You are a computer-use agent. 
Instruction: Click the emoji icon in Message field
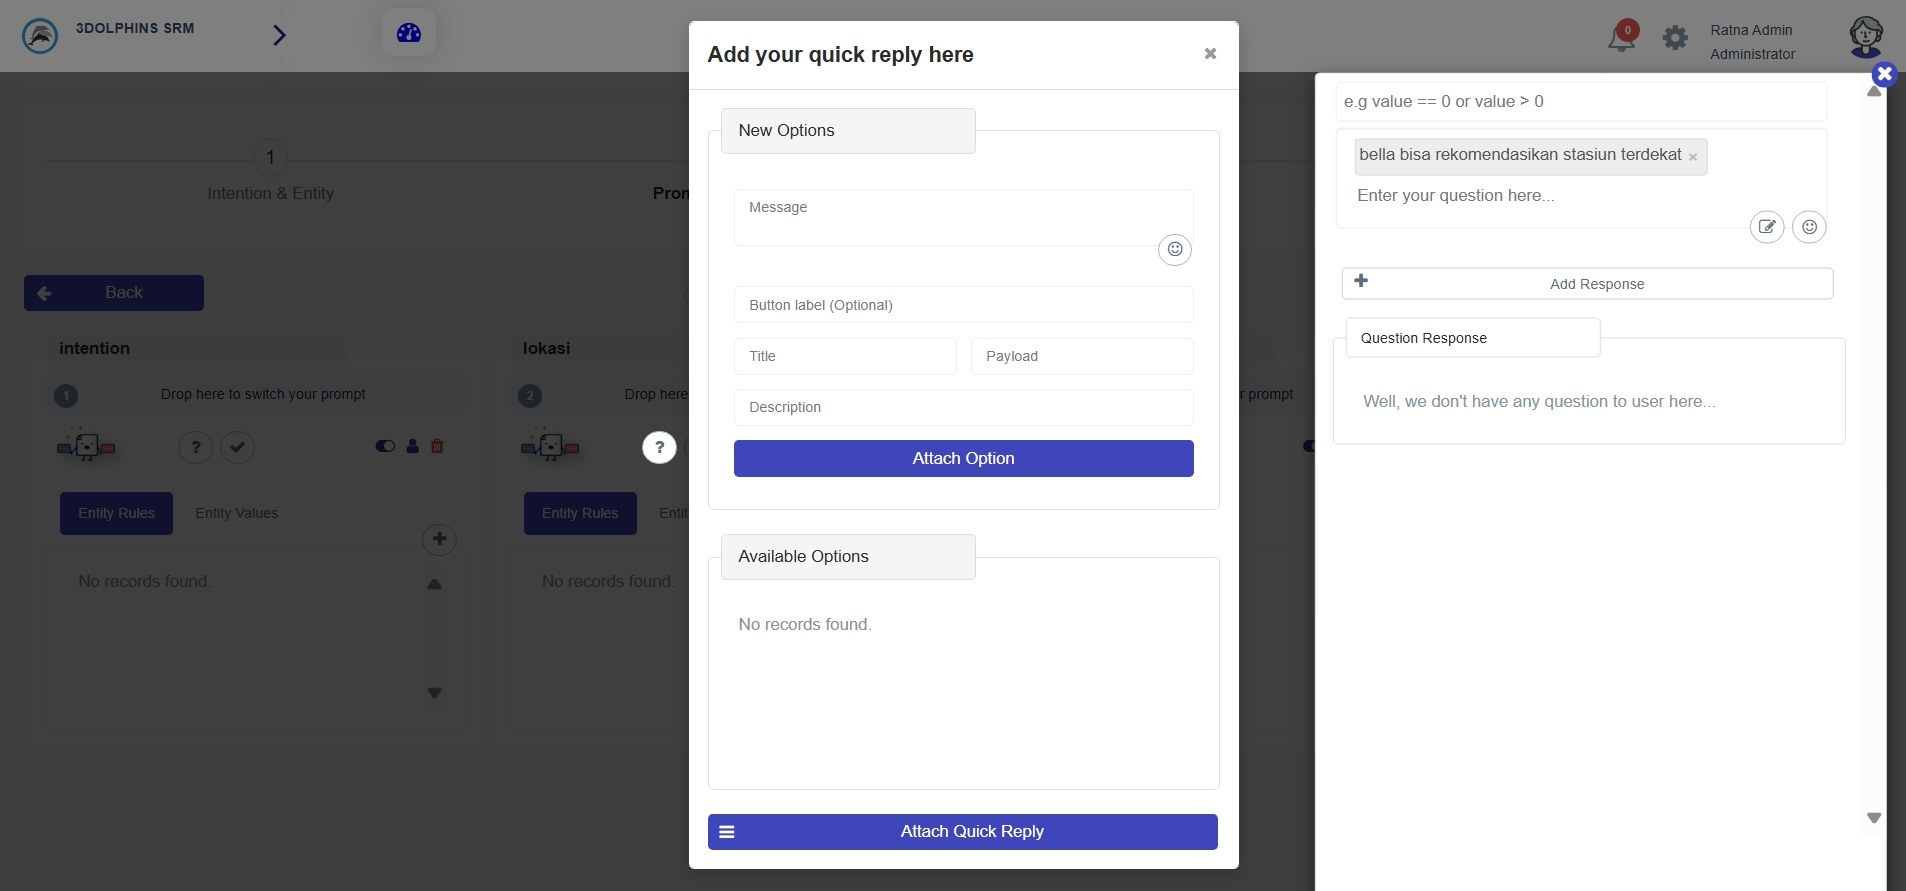[1175, 249]
